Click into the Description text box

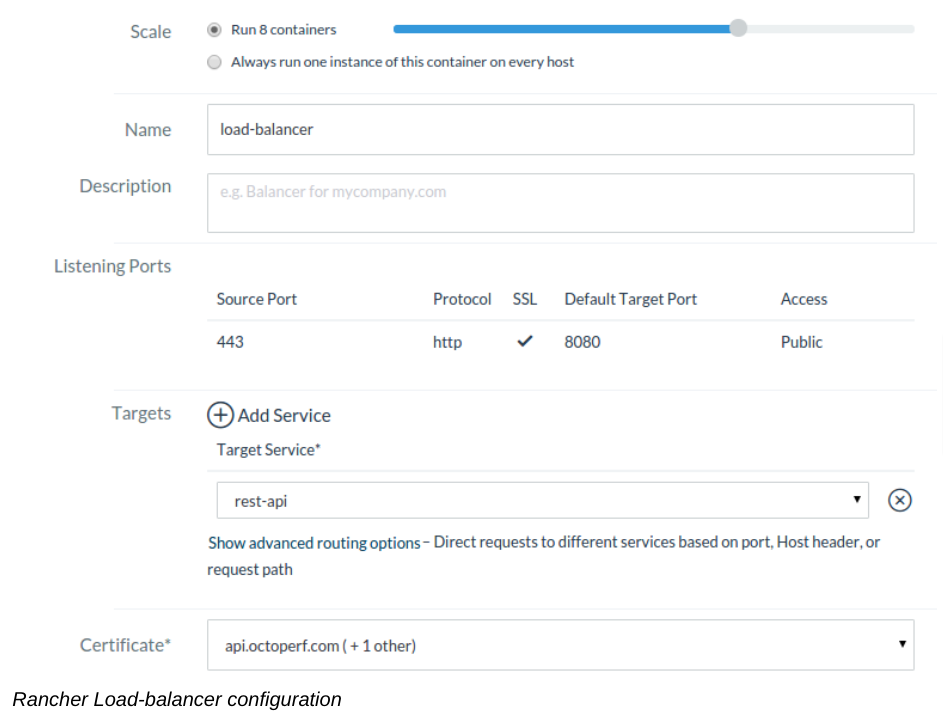(x=560, y=203)
